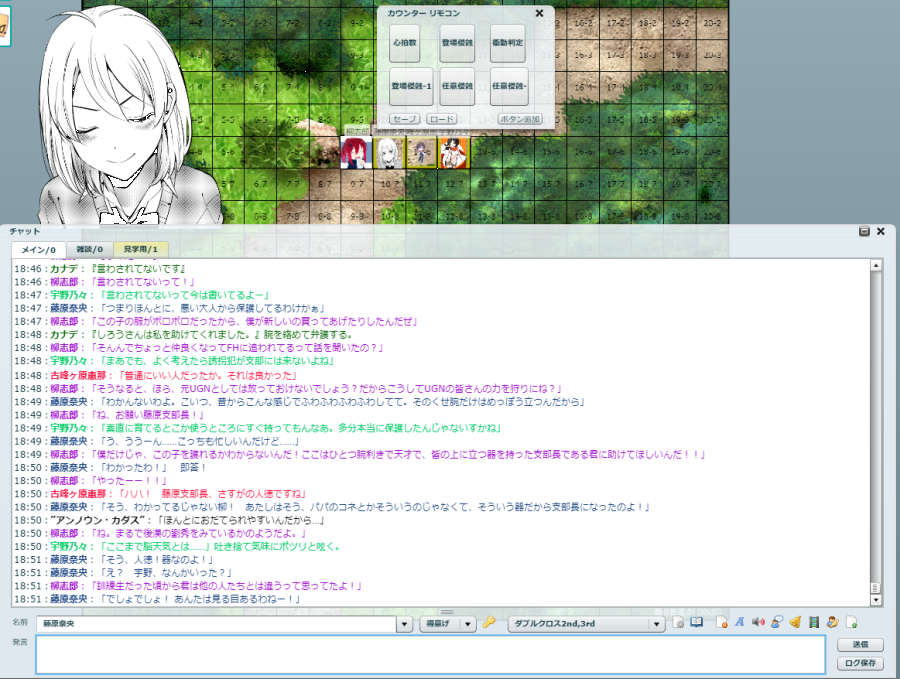Switch to the 見学用/1 chat tab

(x=141, y=249)
